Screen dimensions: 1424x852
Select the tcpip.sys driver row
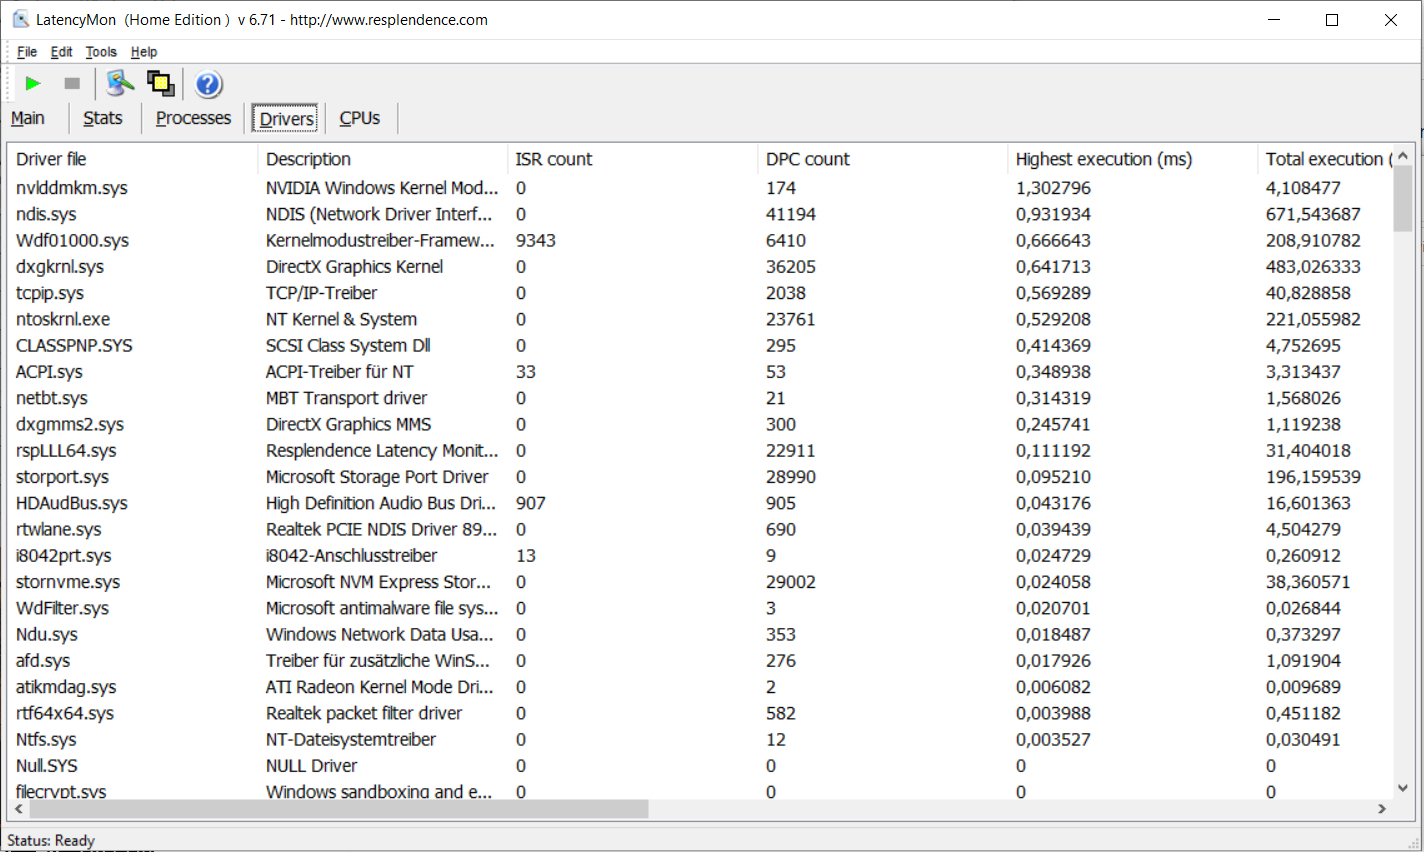click(x=700, y=293)
